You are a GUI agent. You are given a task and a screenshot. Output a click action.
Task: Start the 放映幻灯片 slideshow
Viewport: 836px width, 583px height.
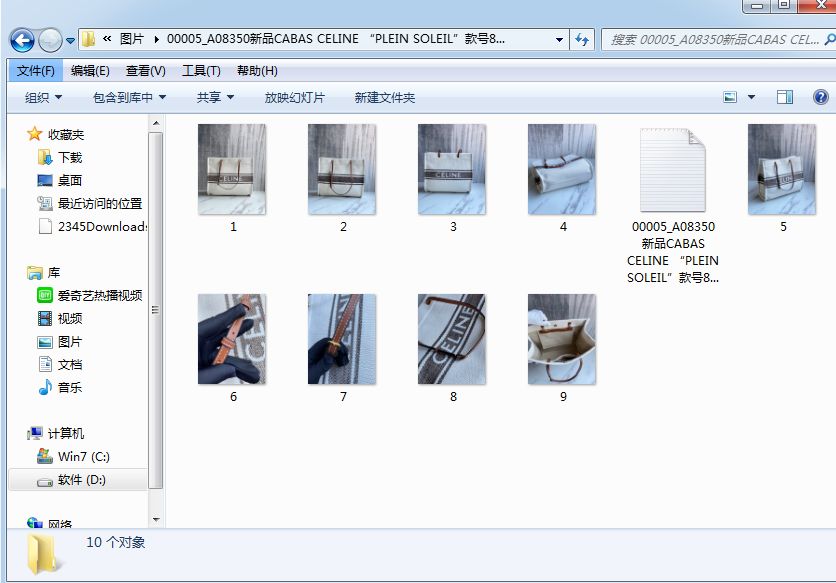point(294,98)
